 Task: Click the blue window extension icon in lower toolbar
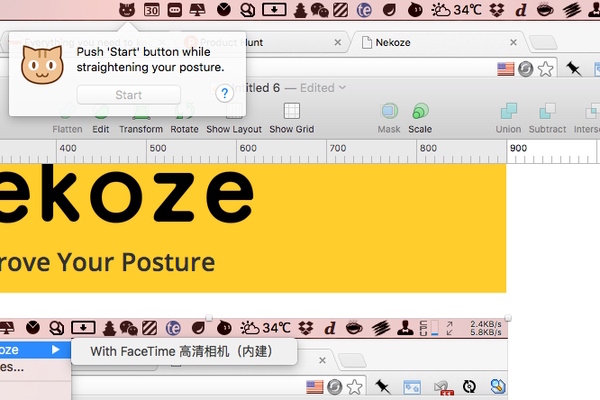412,387
